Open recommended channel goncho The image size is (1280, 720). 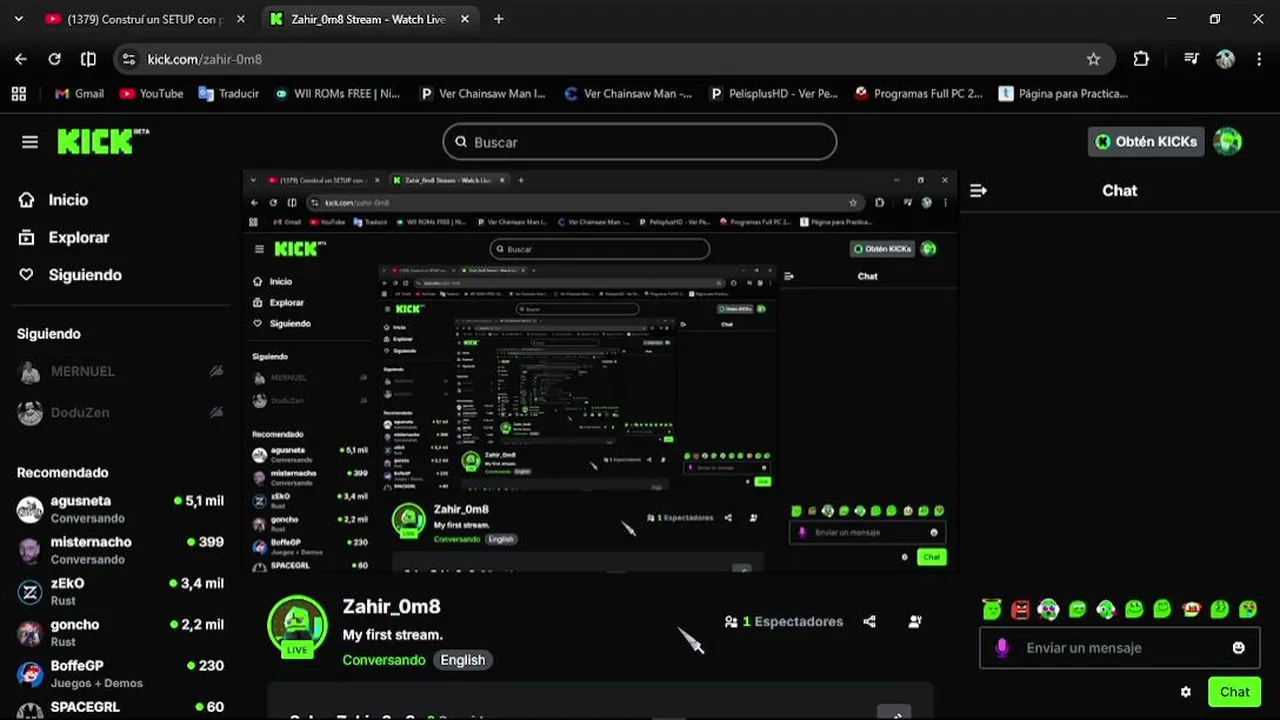pyautogui.click(x=120, y=632)
